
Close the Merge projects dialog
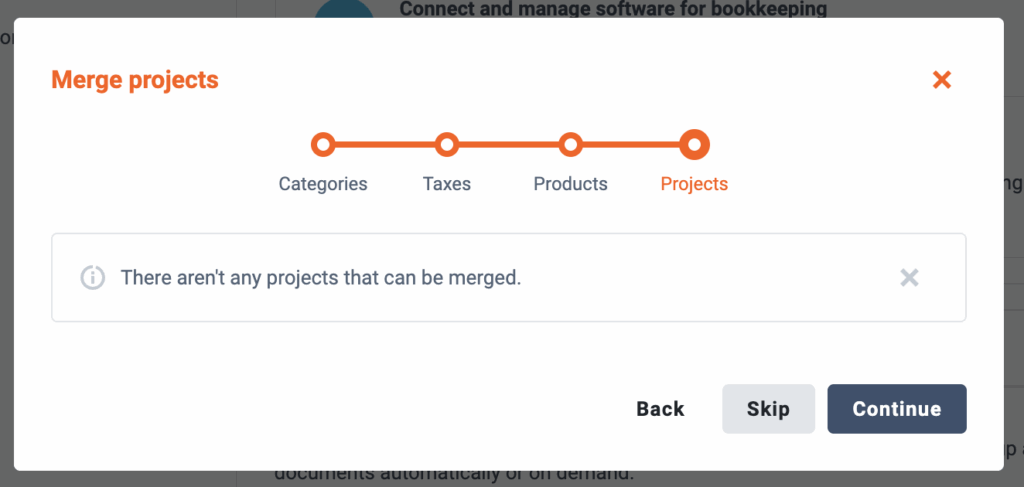[x=941, y=80]
